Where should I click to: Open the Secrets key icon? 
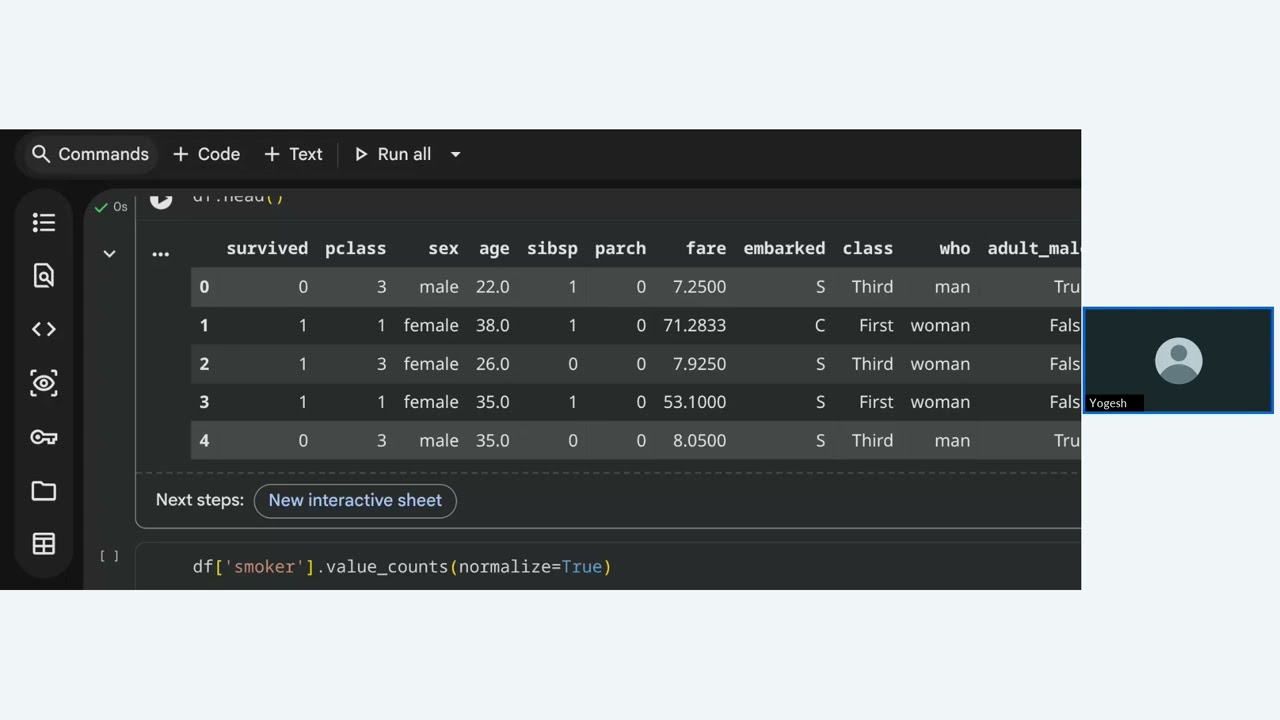pos(44,437)
